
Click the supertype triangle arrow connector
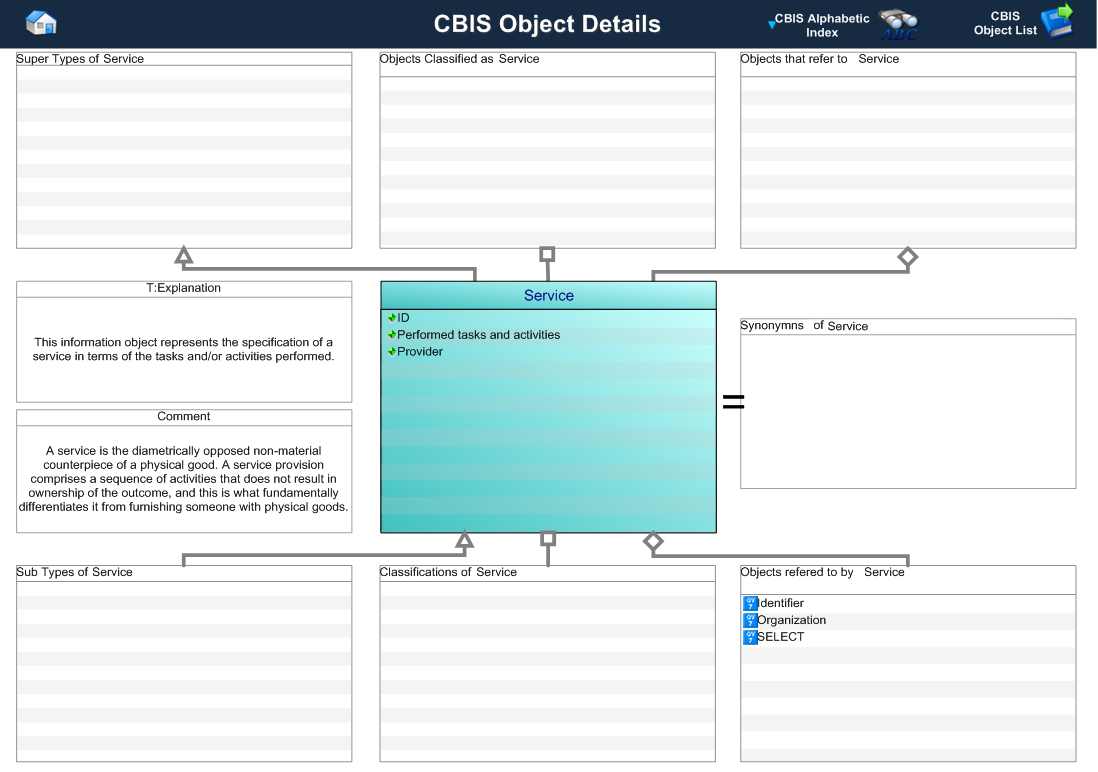[x=183, y=255]
